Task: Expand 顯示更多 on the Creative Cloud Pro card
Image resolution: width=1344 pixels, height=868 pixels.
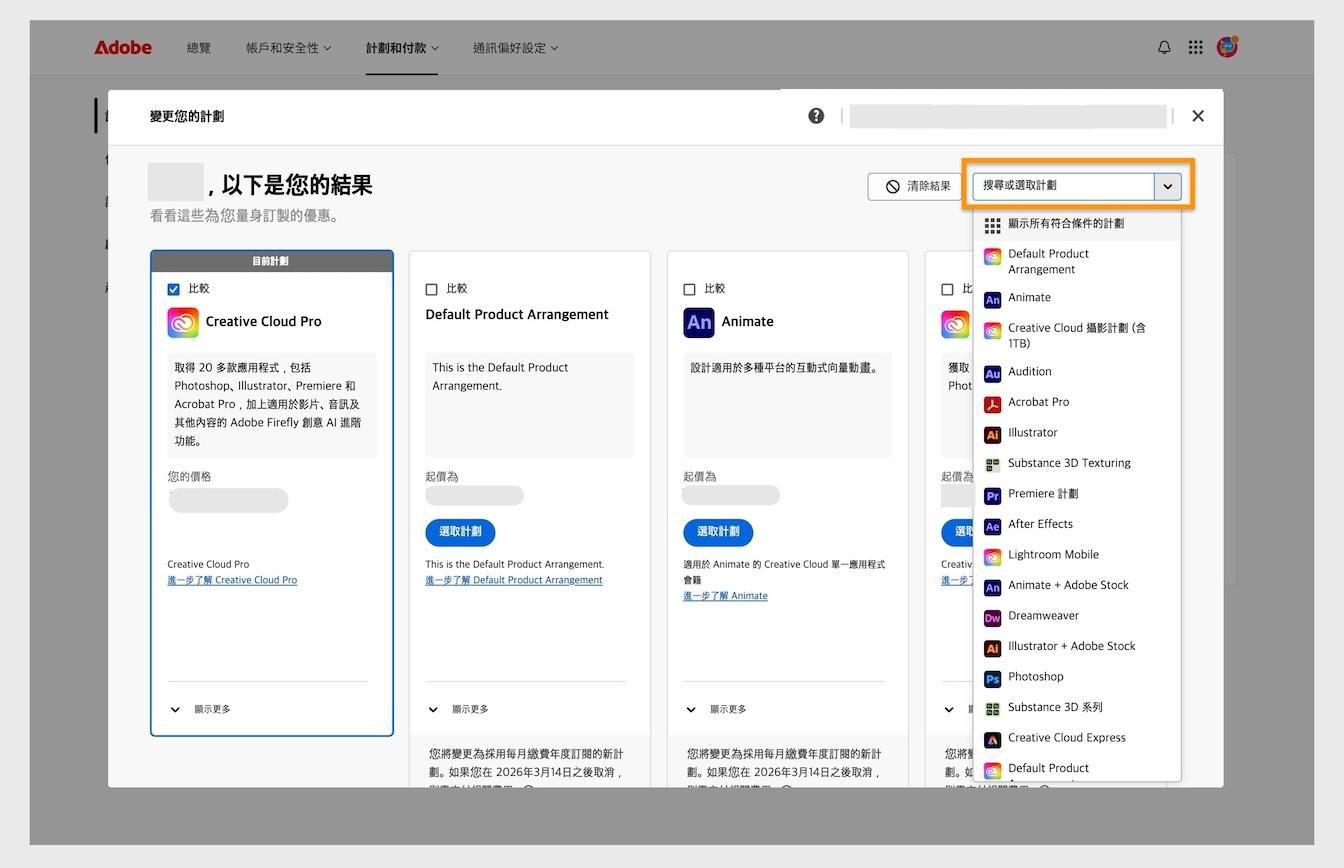Action: tap(199, 709)
